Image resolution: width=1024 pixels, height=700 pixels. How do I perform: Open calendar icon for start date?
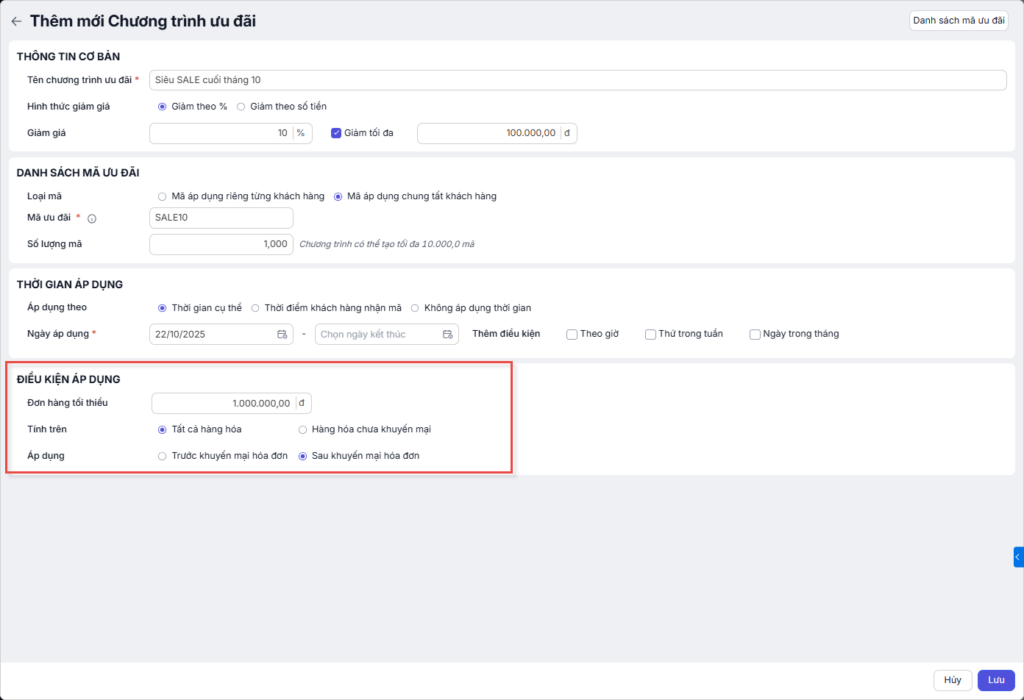(282, 334)
